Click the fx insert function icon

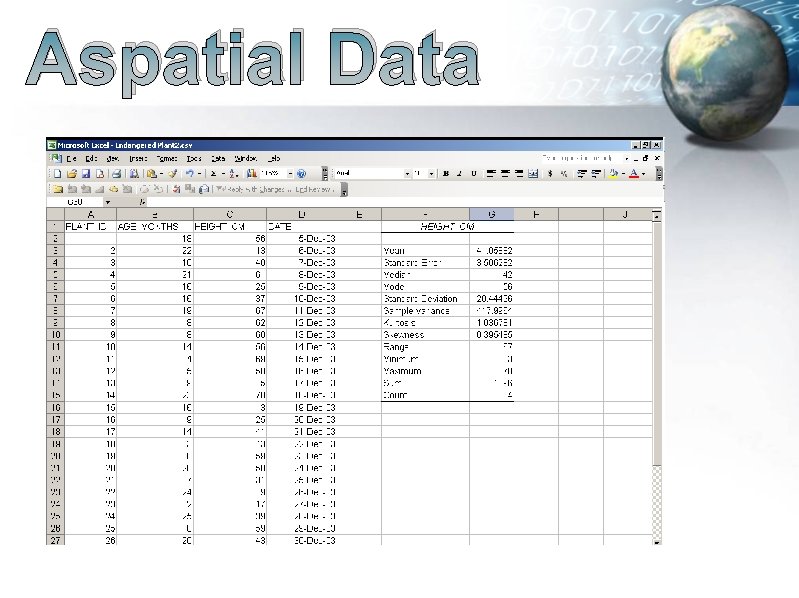(x=142, y=202)
